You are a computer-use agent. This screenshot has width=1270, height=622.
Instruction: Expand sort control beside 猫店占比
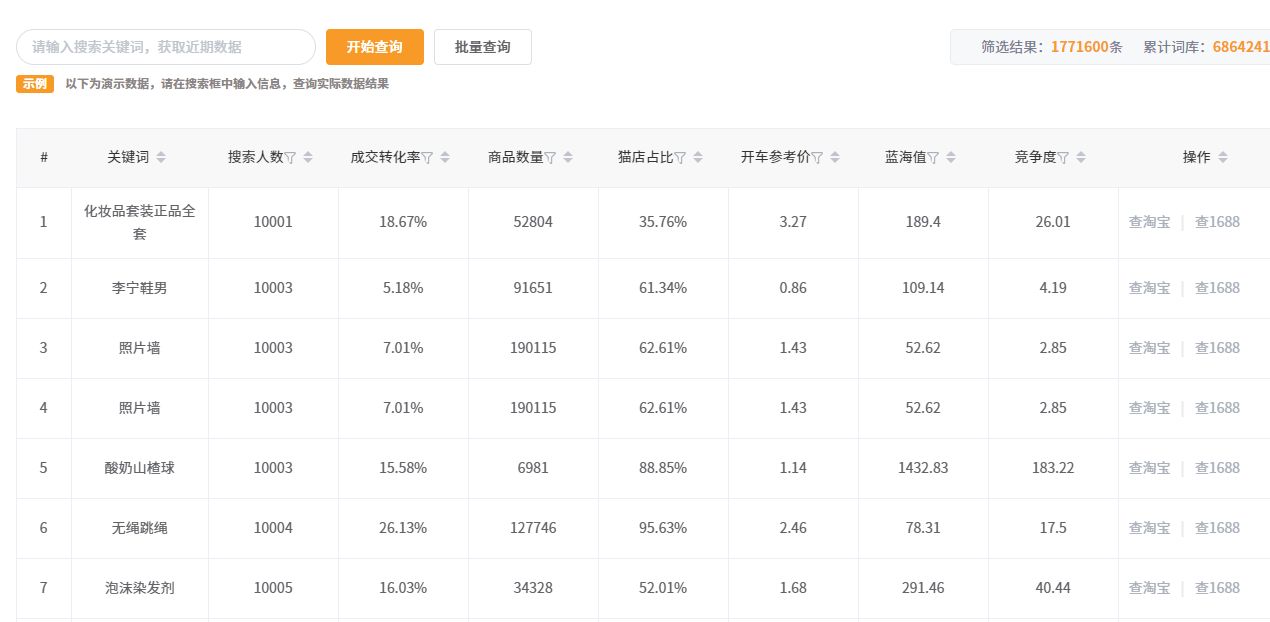pyautogui.click(x=697, y=157)
